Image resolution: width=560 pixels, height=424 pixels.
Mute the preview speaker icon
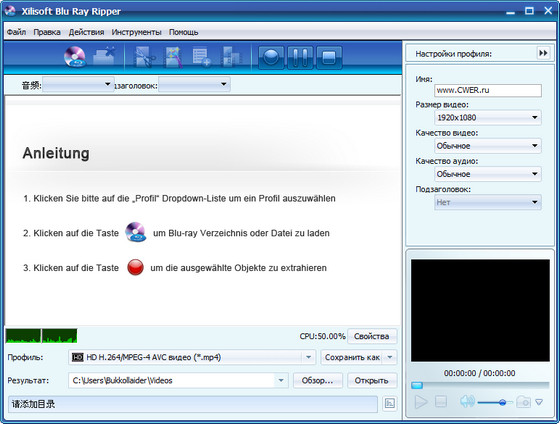pyautogui.click(x=467, y=402)
